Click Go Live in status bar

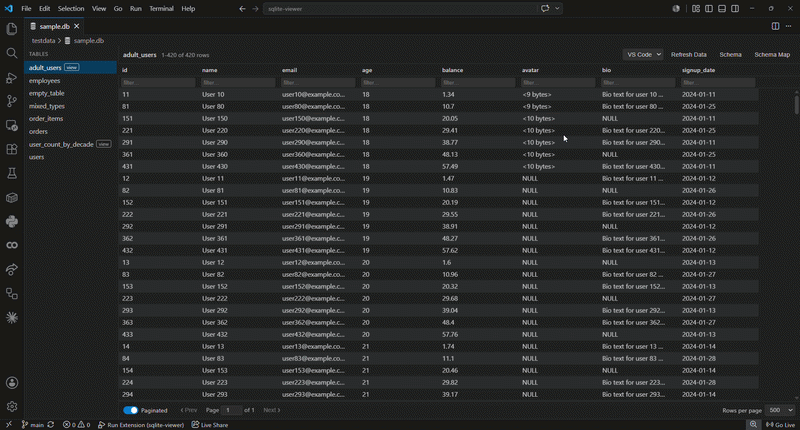[781, 425]
